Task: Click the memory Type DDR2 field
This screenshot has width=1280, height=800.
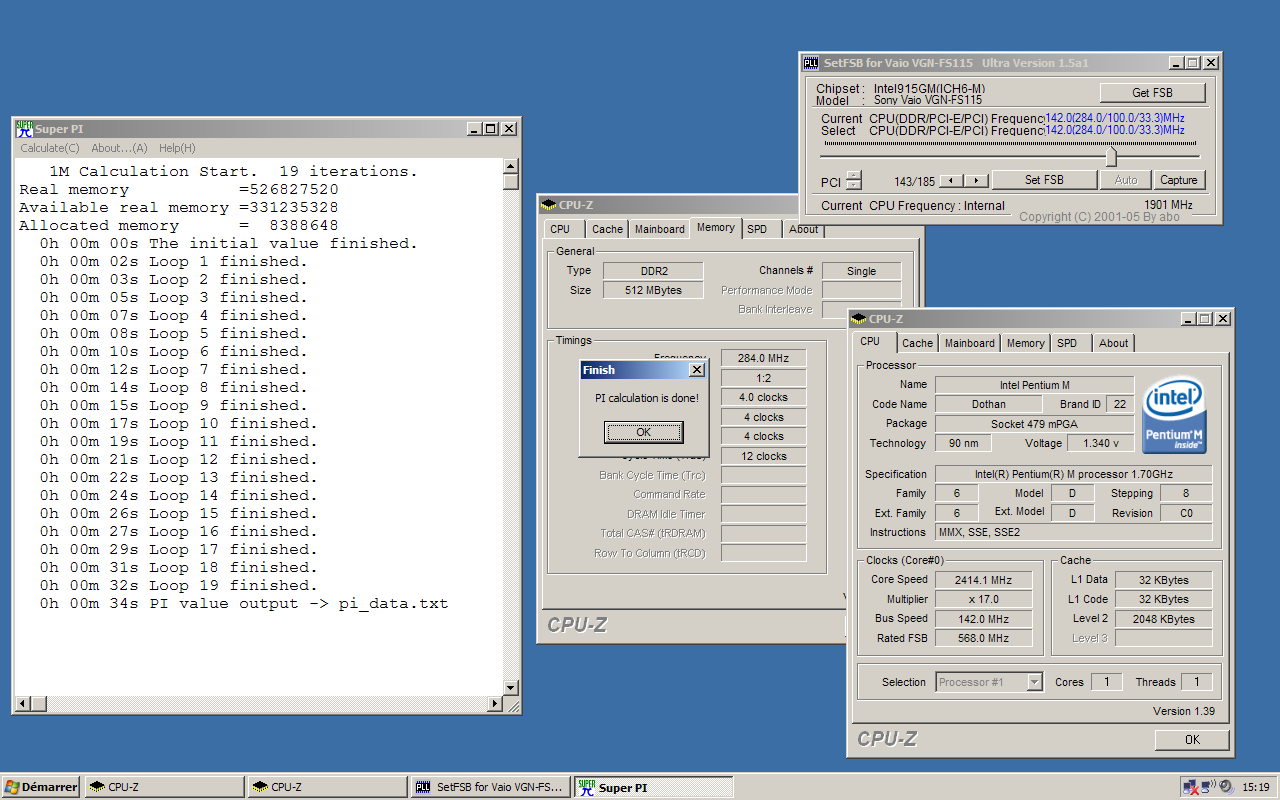Action: [x=653, y=271]
